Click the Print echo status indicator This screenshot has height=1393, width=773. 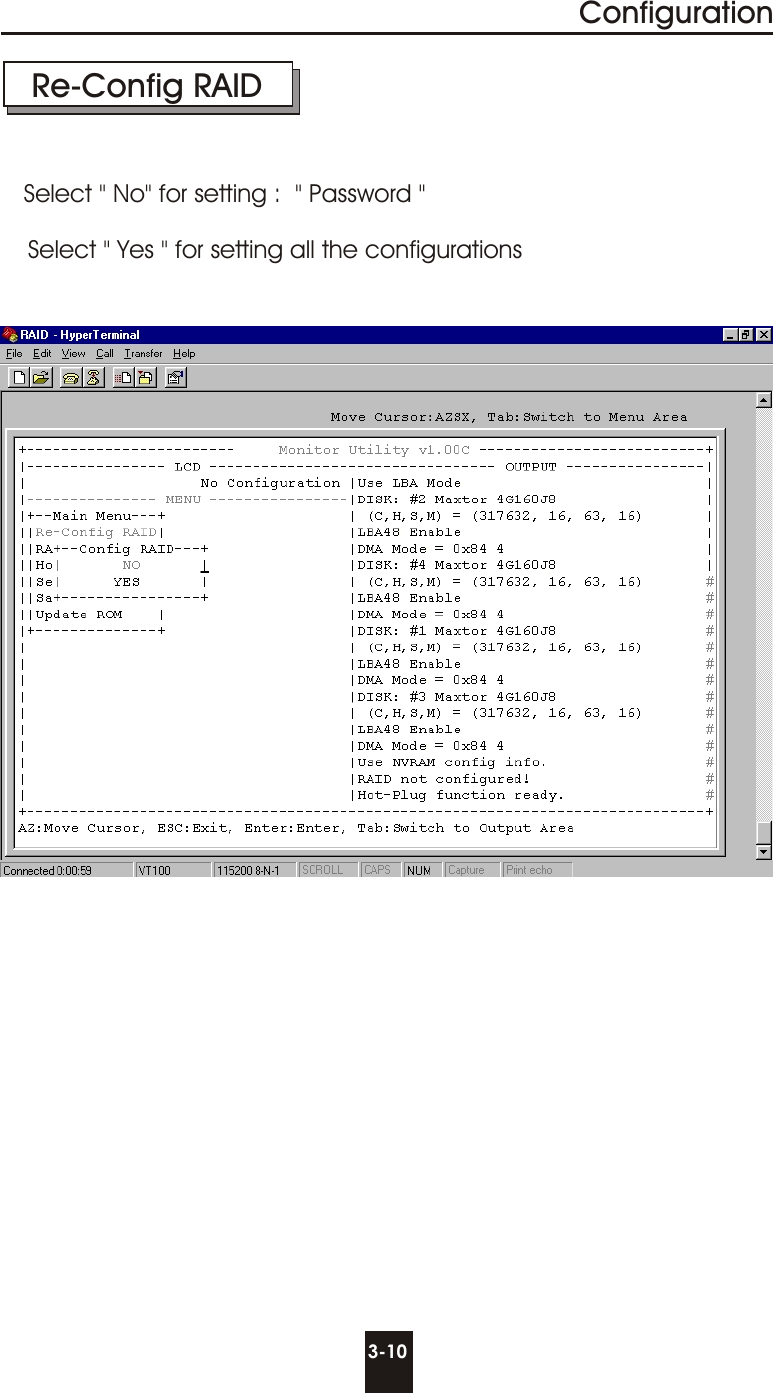click(x=538, y=870)
